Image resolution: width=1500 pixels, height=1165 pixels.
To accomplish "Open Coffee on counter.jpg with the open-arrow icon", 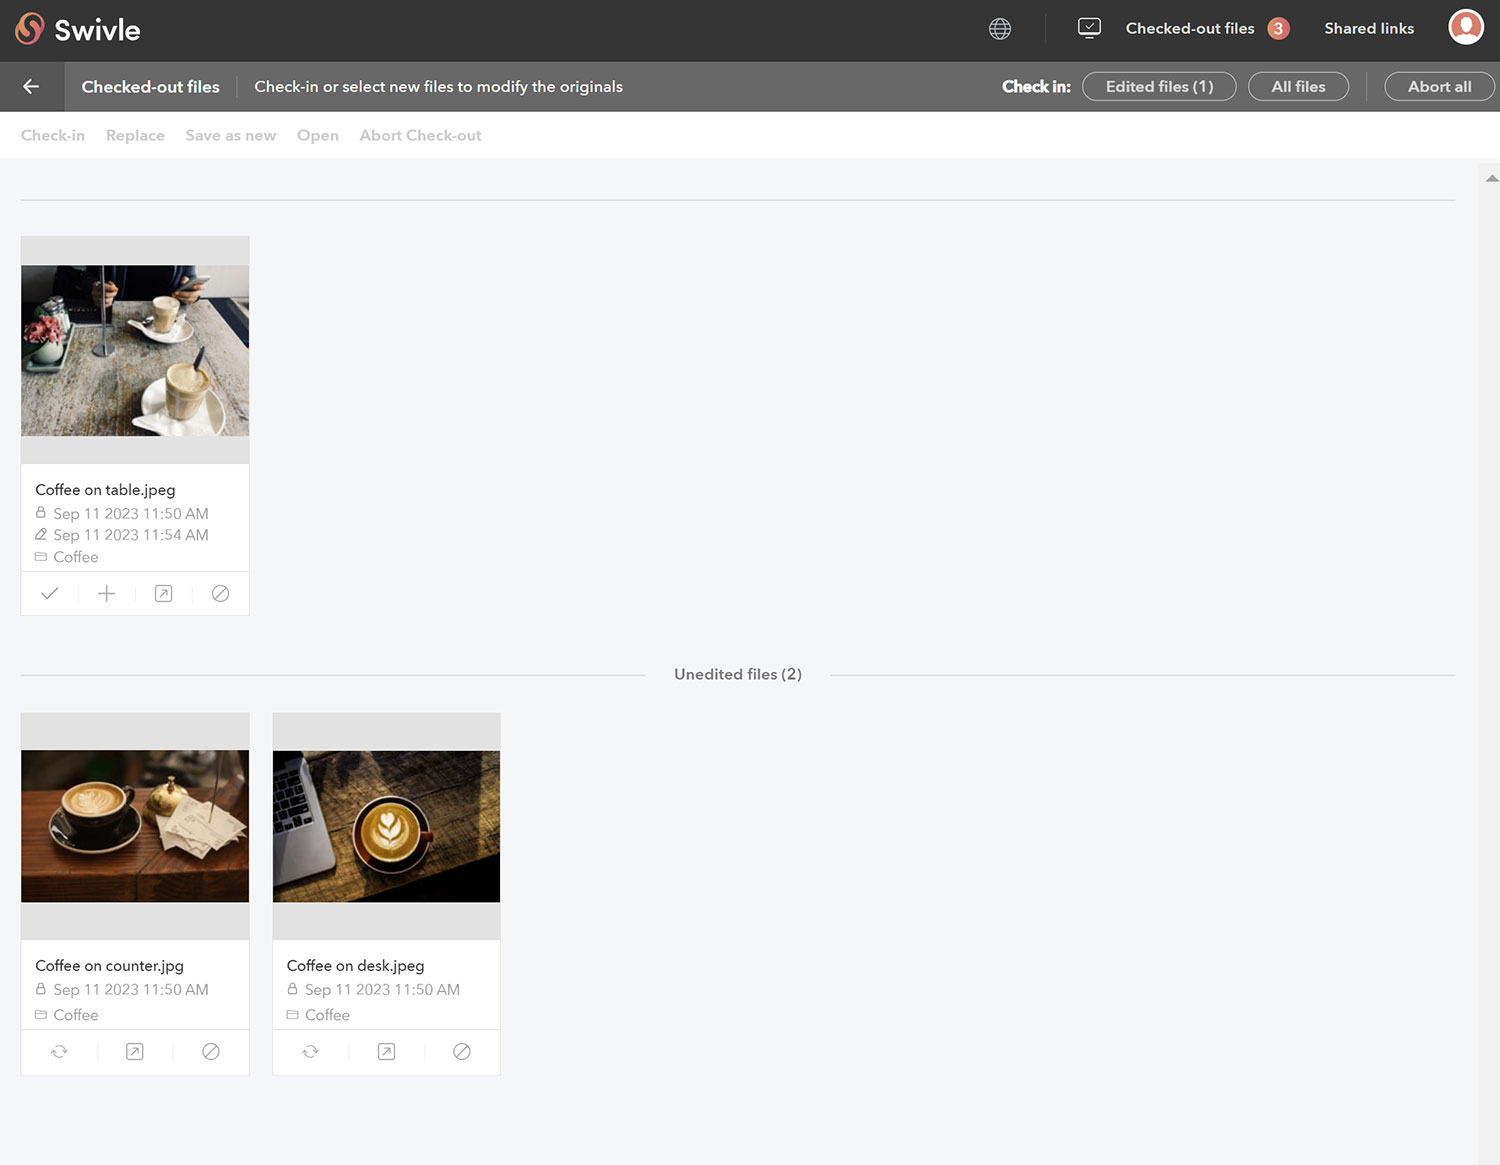I will click(135, 1051).
